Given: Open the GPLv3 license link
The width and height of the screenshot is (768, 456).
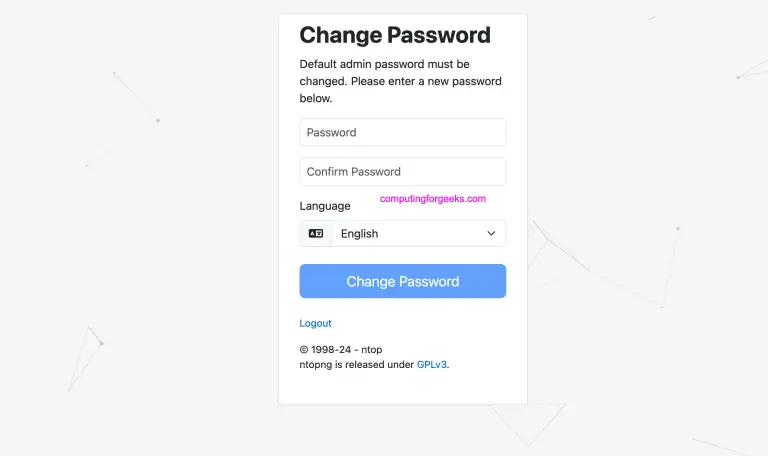Looking at the screenshot, I should tap(432, 365).
